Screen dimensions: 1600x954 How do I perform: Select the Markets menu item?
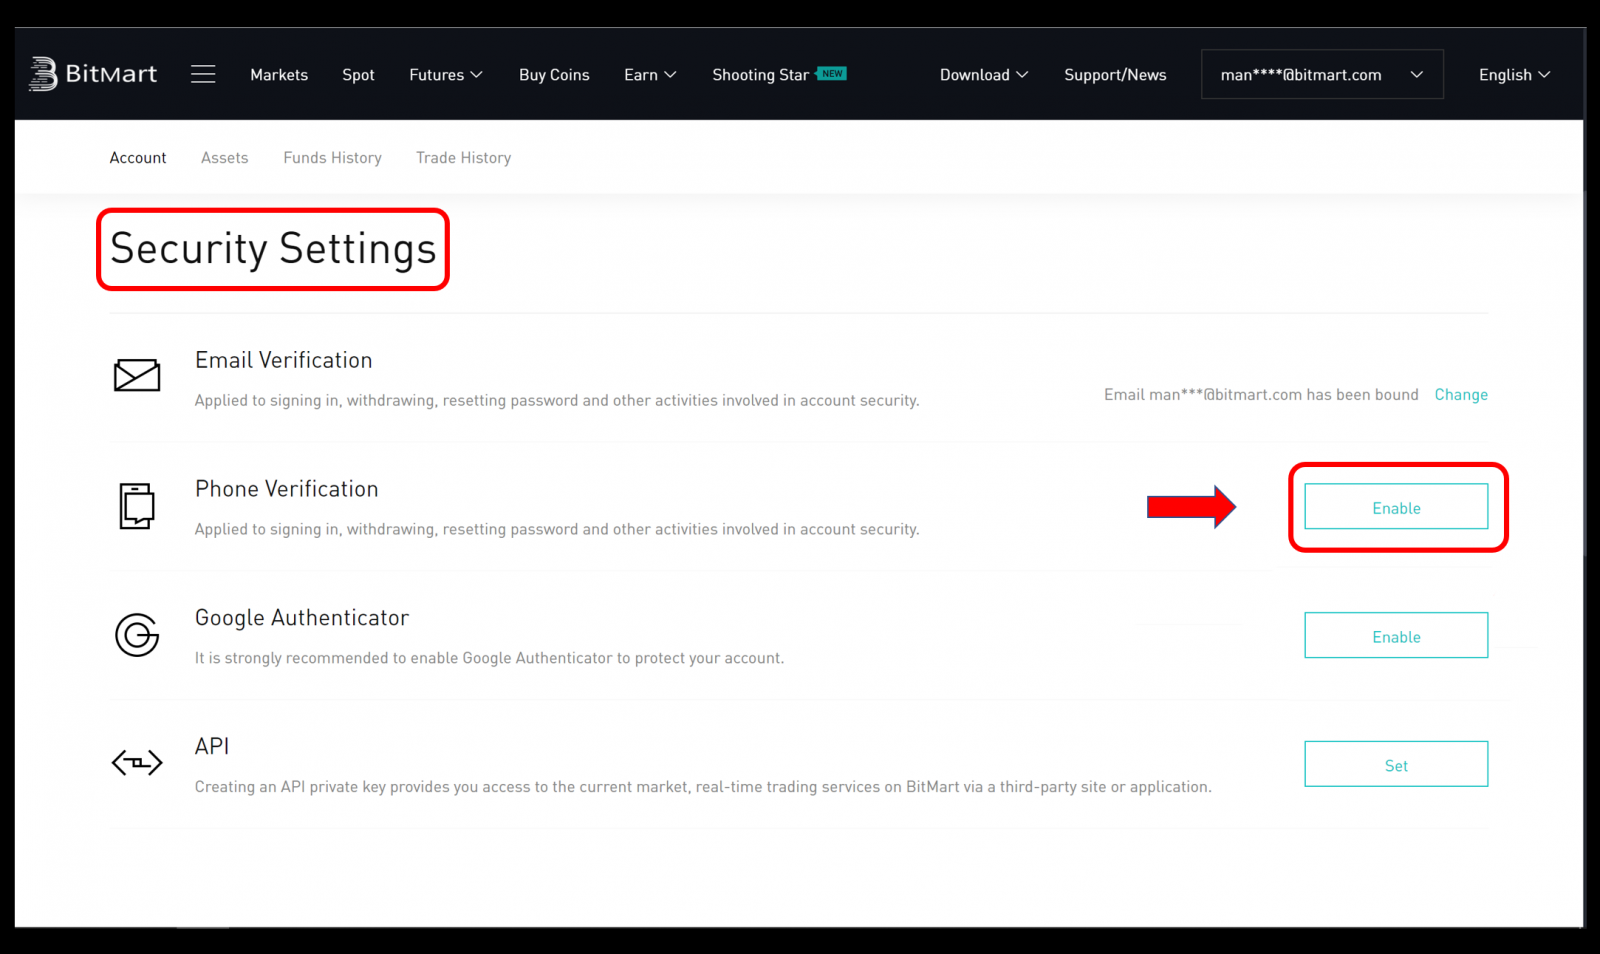279,74
